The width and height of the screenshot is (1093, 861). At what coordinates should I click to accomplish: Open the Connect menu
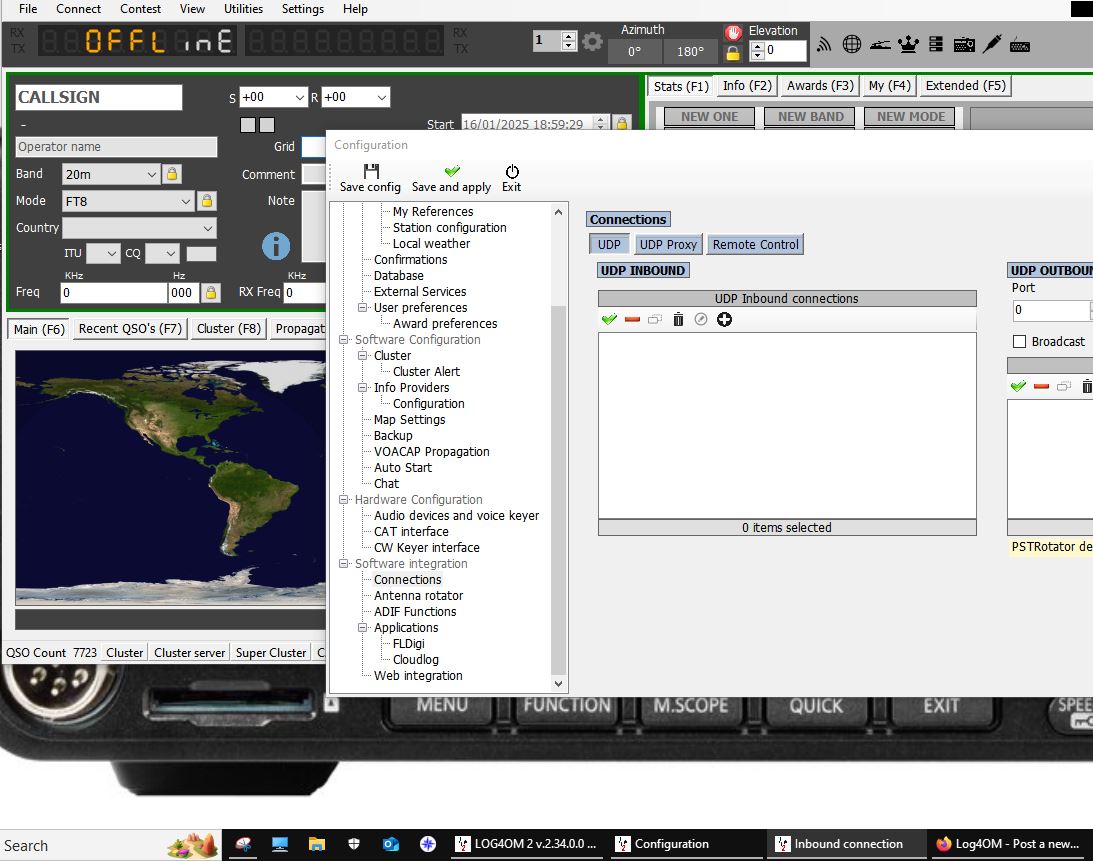[78, 9]
